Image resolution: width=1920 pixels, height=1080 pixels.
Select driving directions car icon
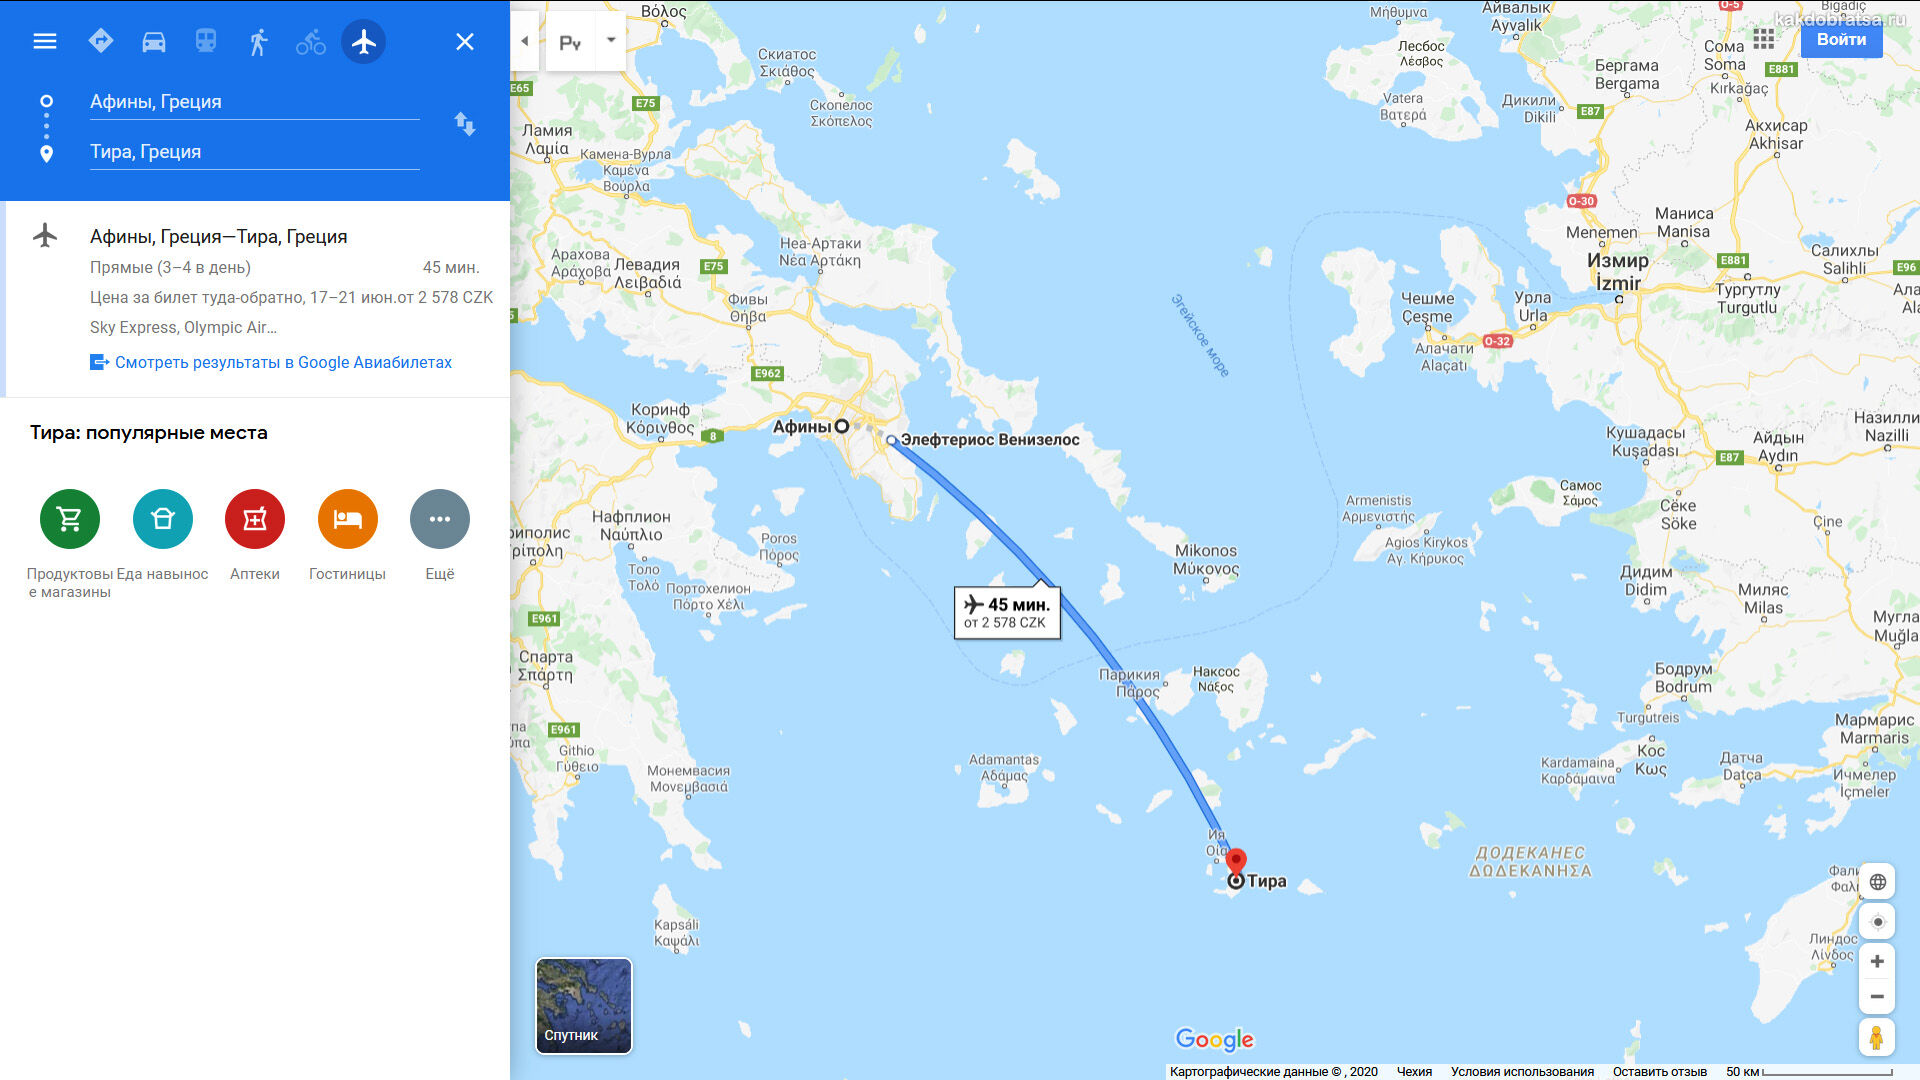click(x=154, y=41)
